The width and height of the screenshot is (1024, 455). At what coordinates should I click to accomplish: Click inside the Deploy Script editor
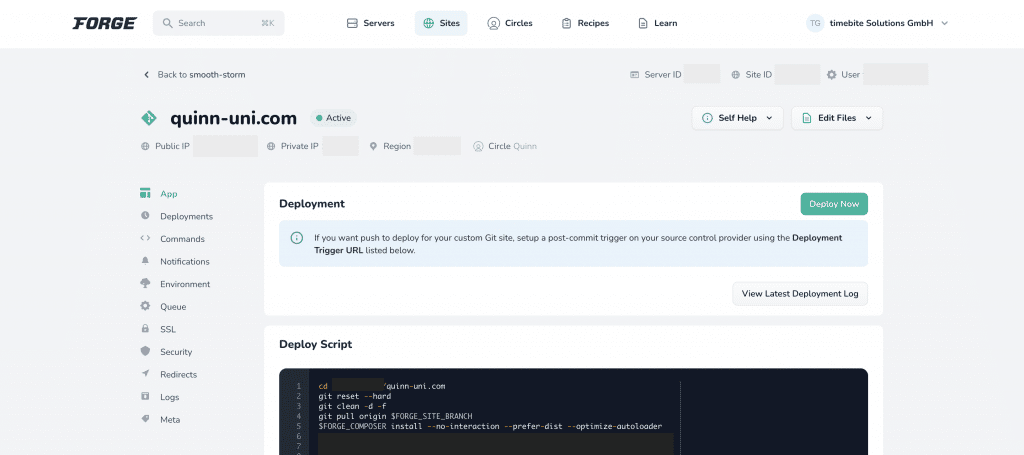click(573, 411)
